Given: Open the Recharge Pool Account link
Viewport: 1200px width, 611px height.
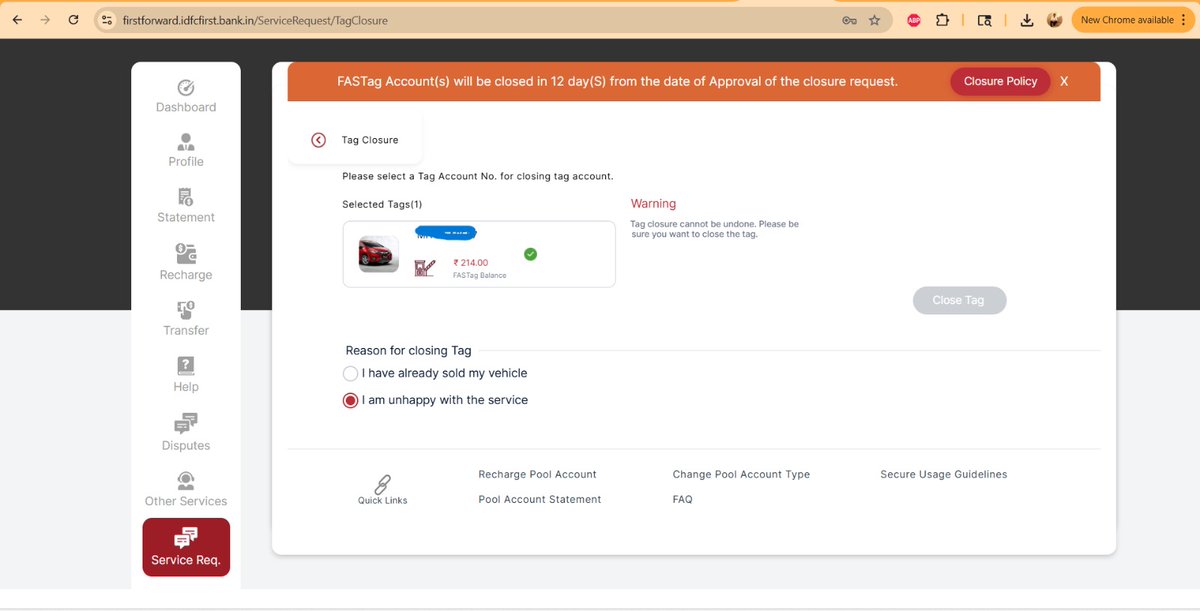Looking at the screenshot, I should 537,474.
